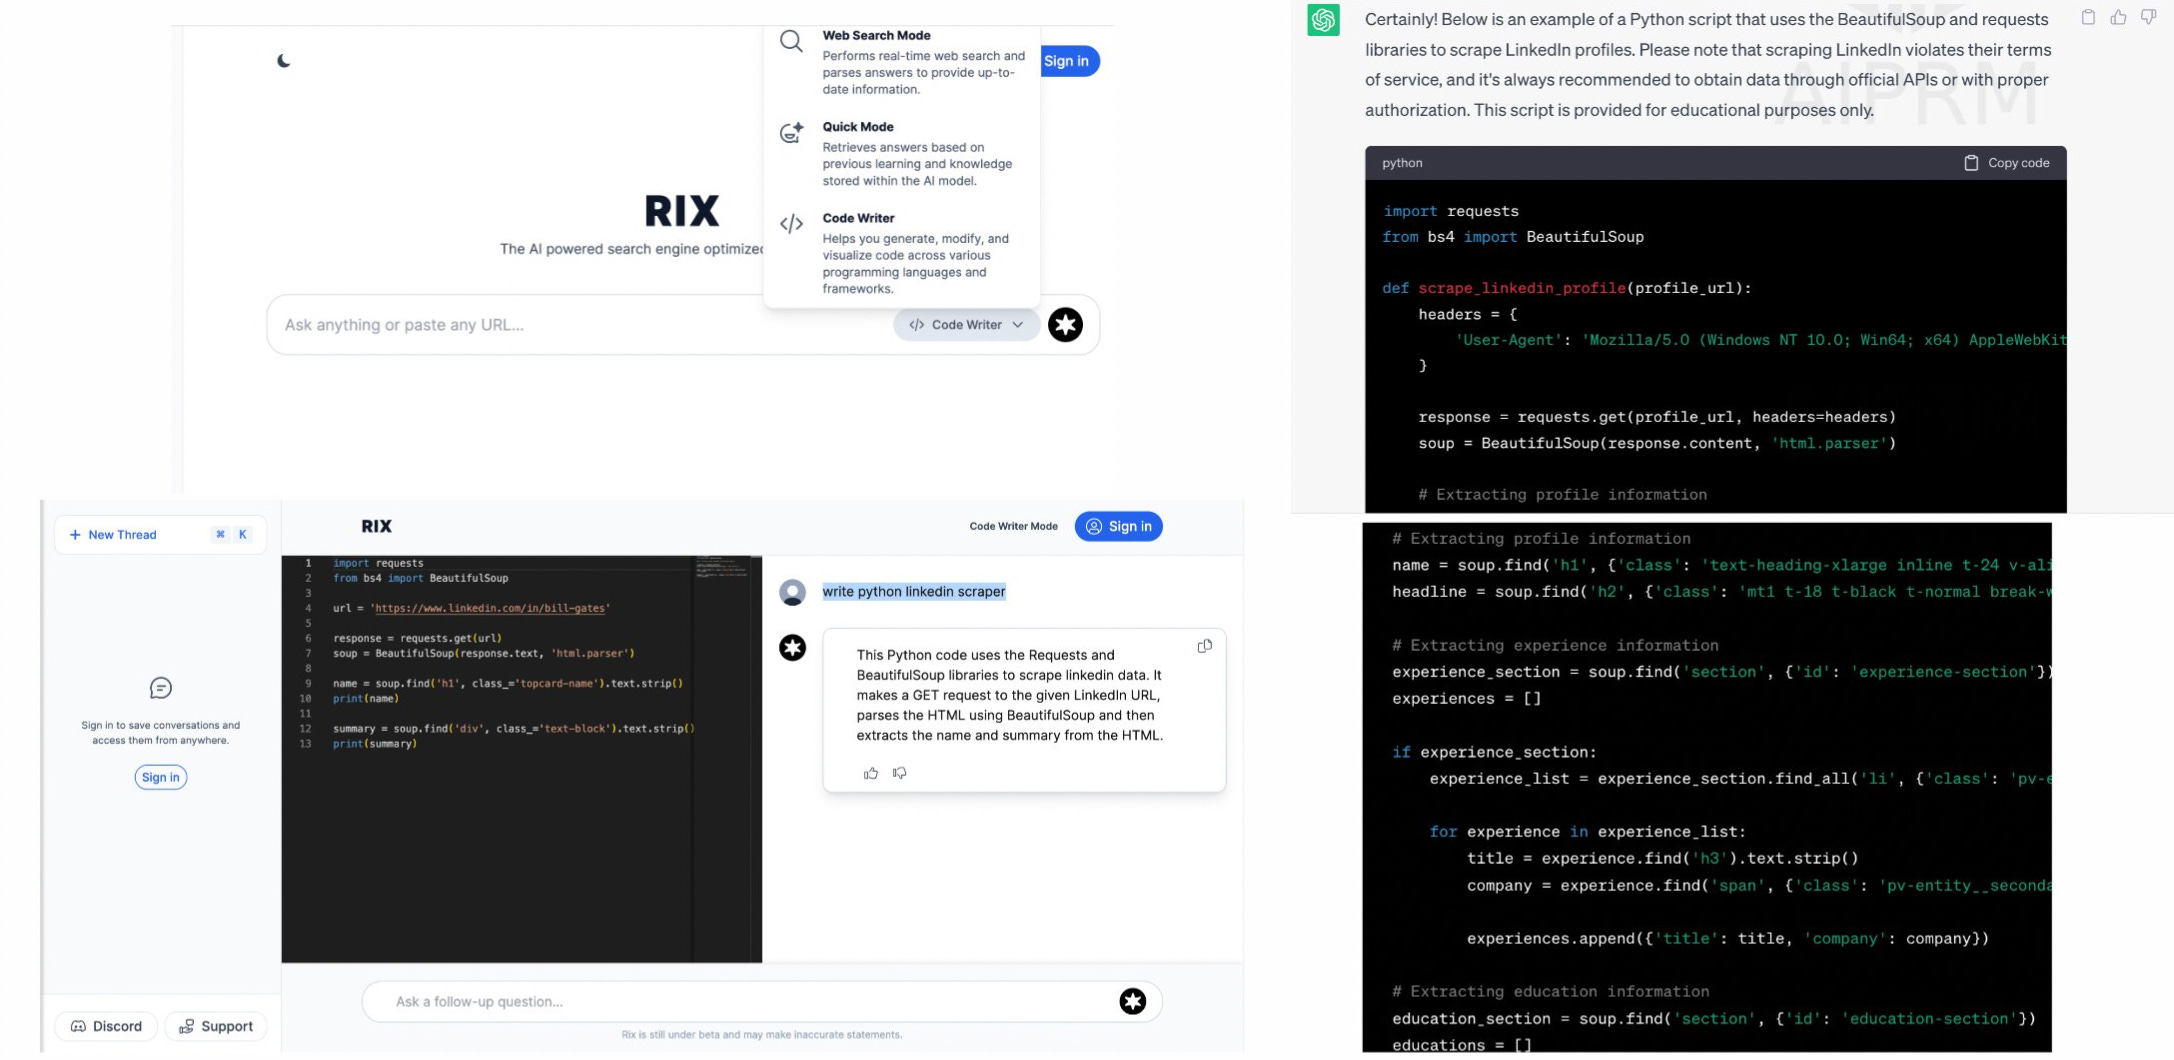This screenshot has height=1060, width=2174.
Task: Like the ChatGPT response
Action: point(2118,17)
